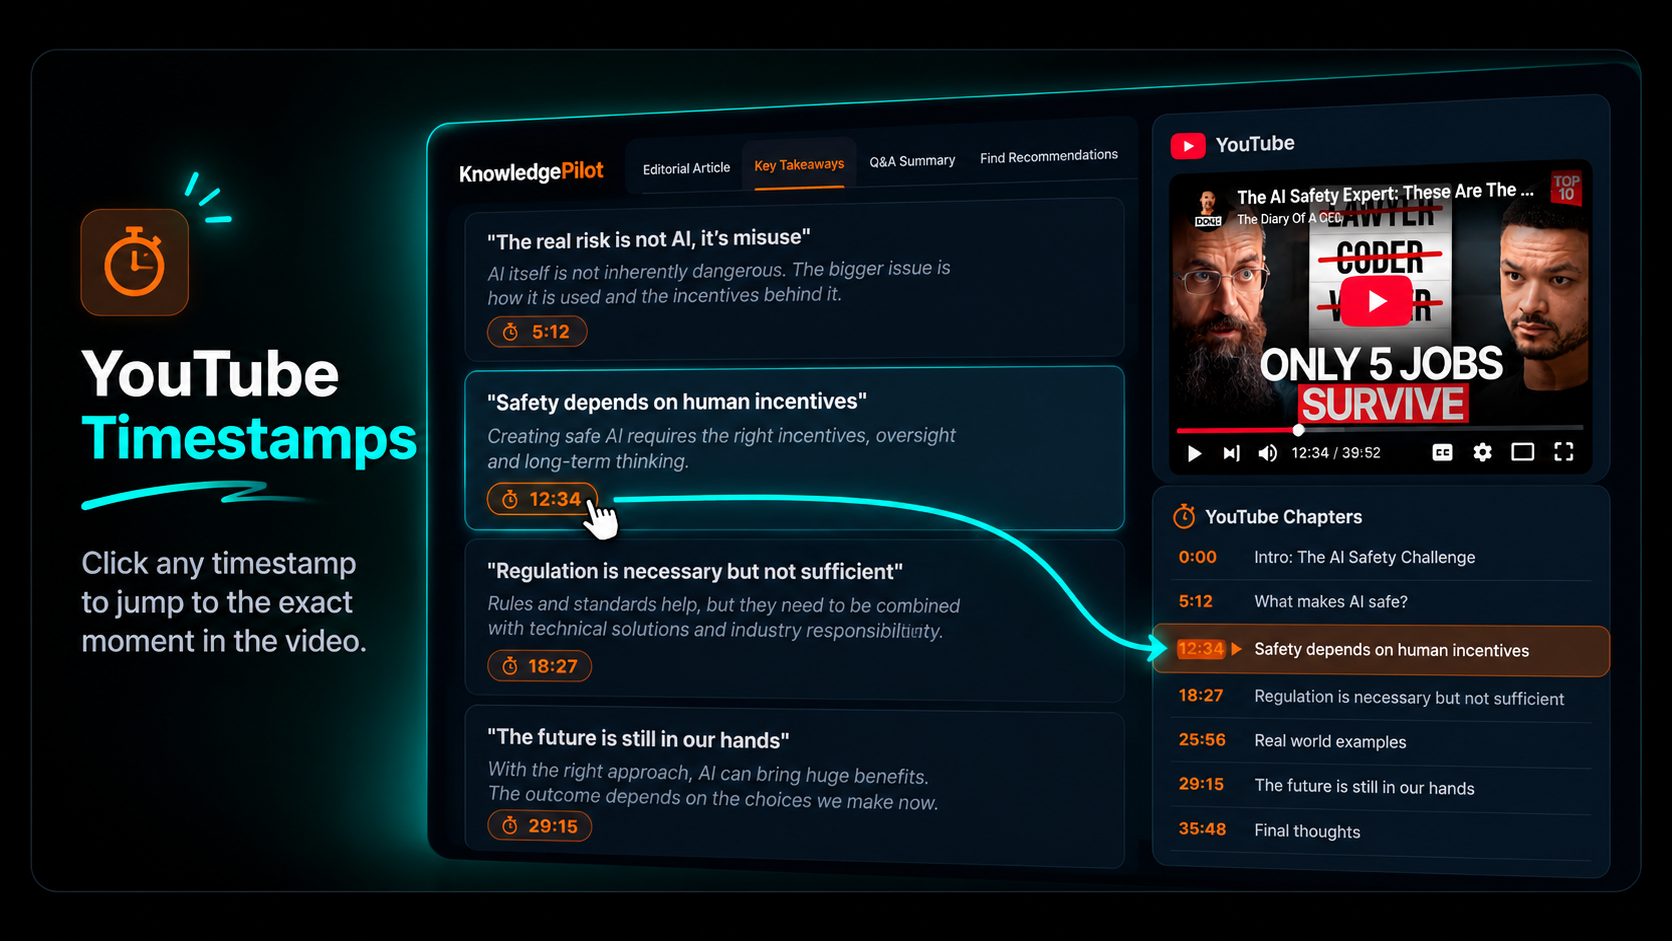The image size is (1672, 941).
Task: Click the red play button on video thumbnail
Action: tap(1376, 301)
